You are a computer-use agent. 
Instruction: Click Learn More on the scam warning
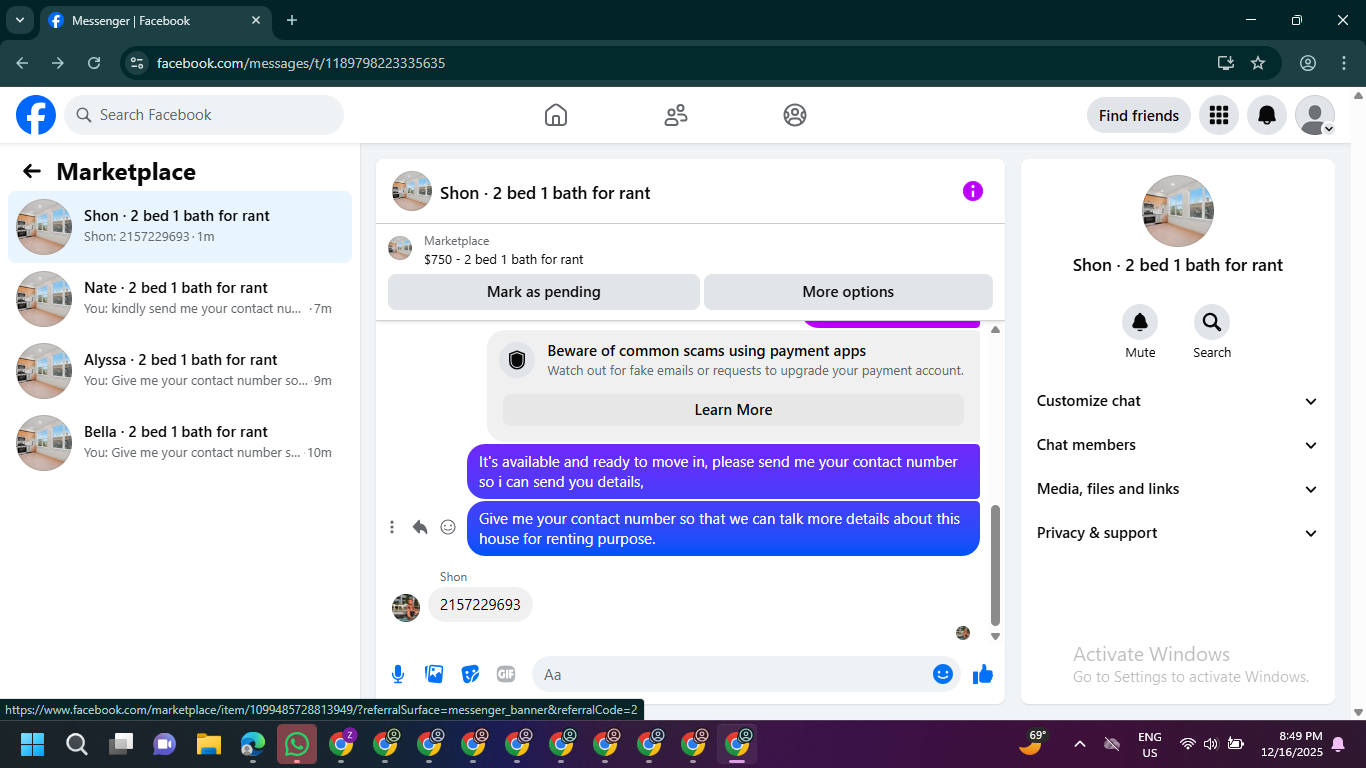733,410
